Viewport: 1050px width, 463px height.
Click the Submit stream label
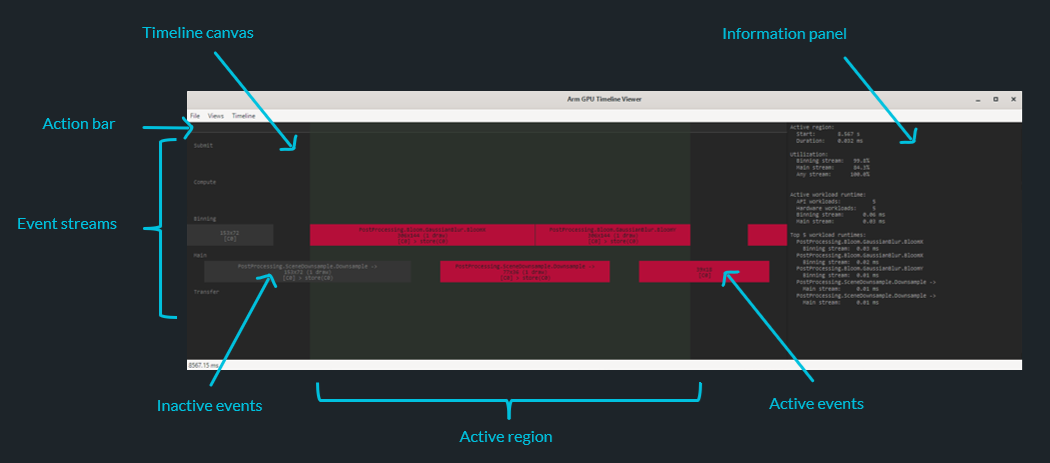point(203,145)
